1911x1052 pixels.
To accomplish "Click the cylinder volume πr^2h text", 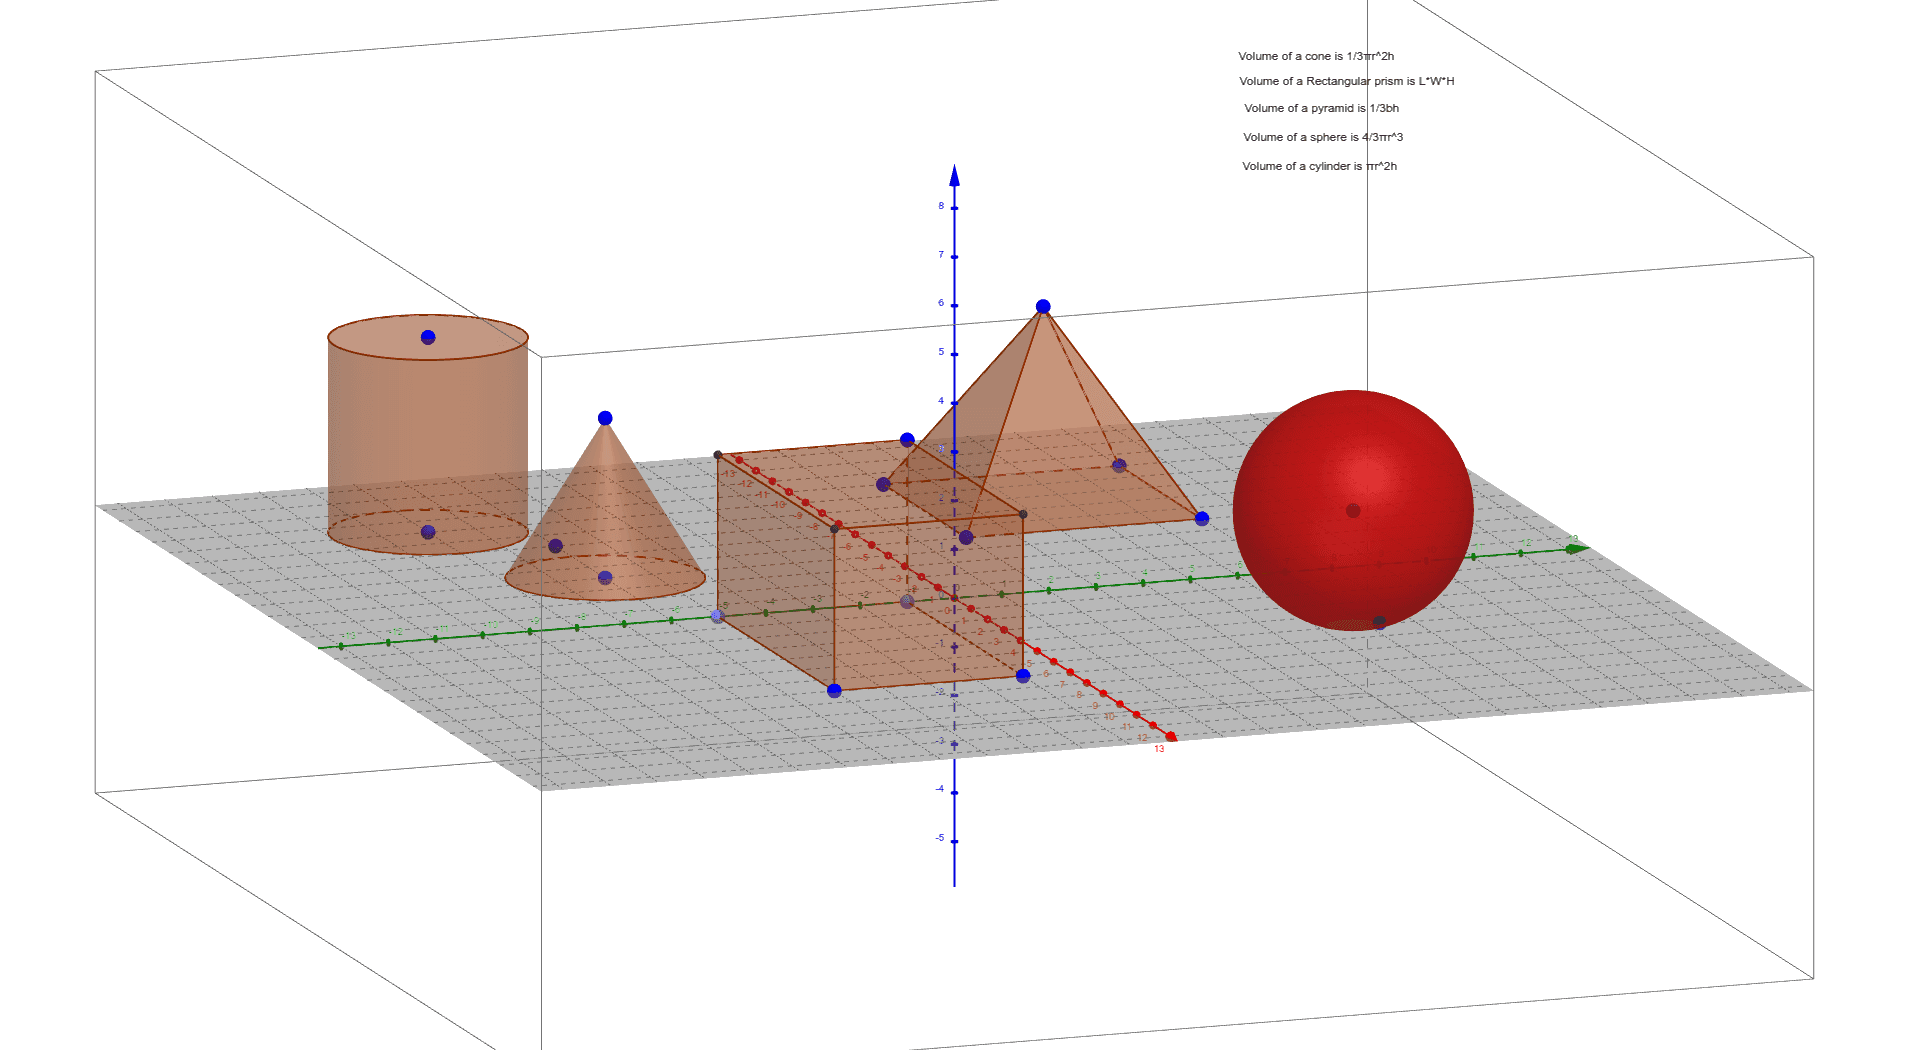I will pos(1319,166).
